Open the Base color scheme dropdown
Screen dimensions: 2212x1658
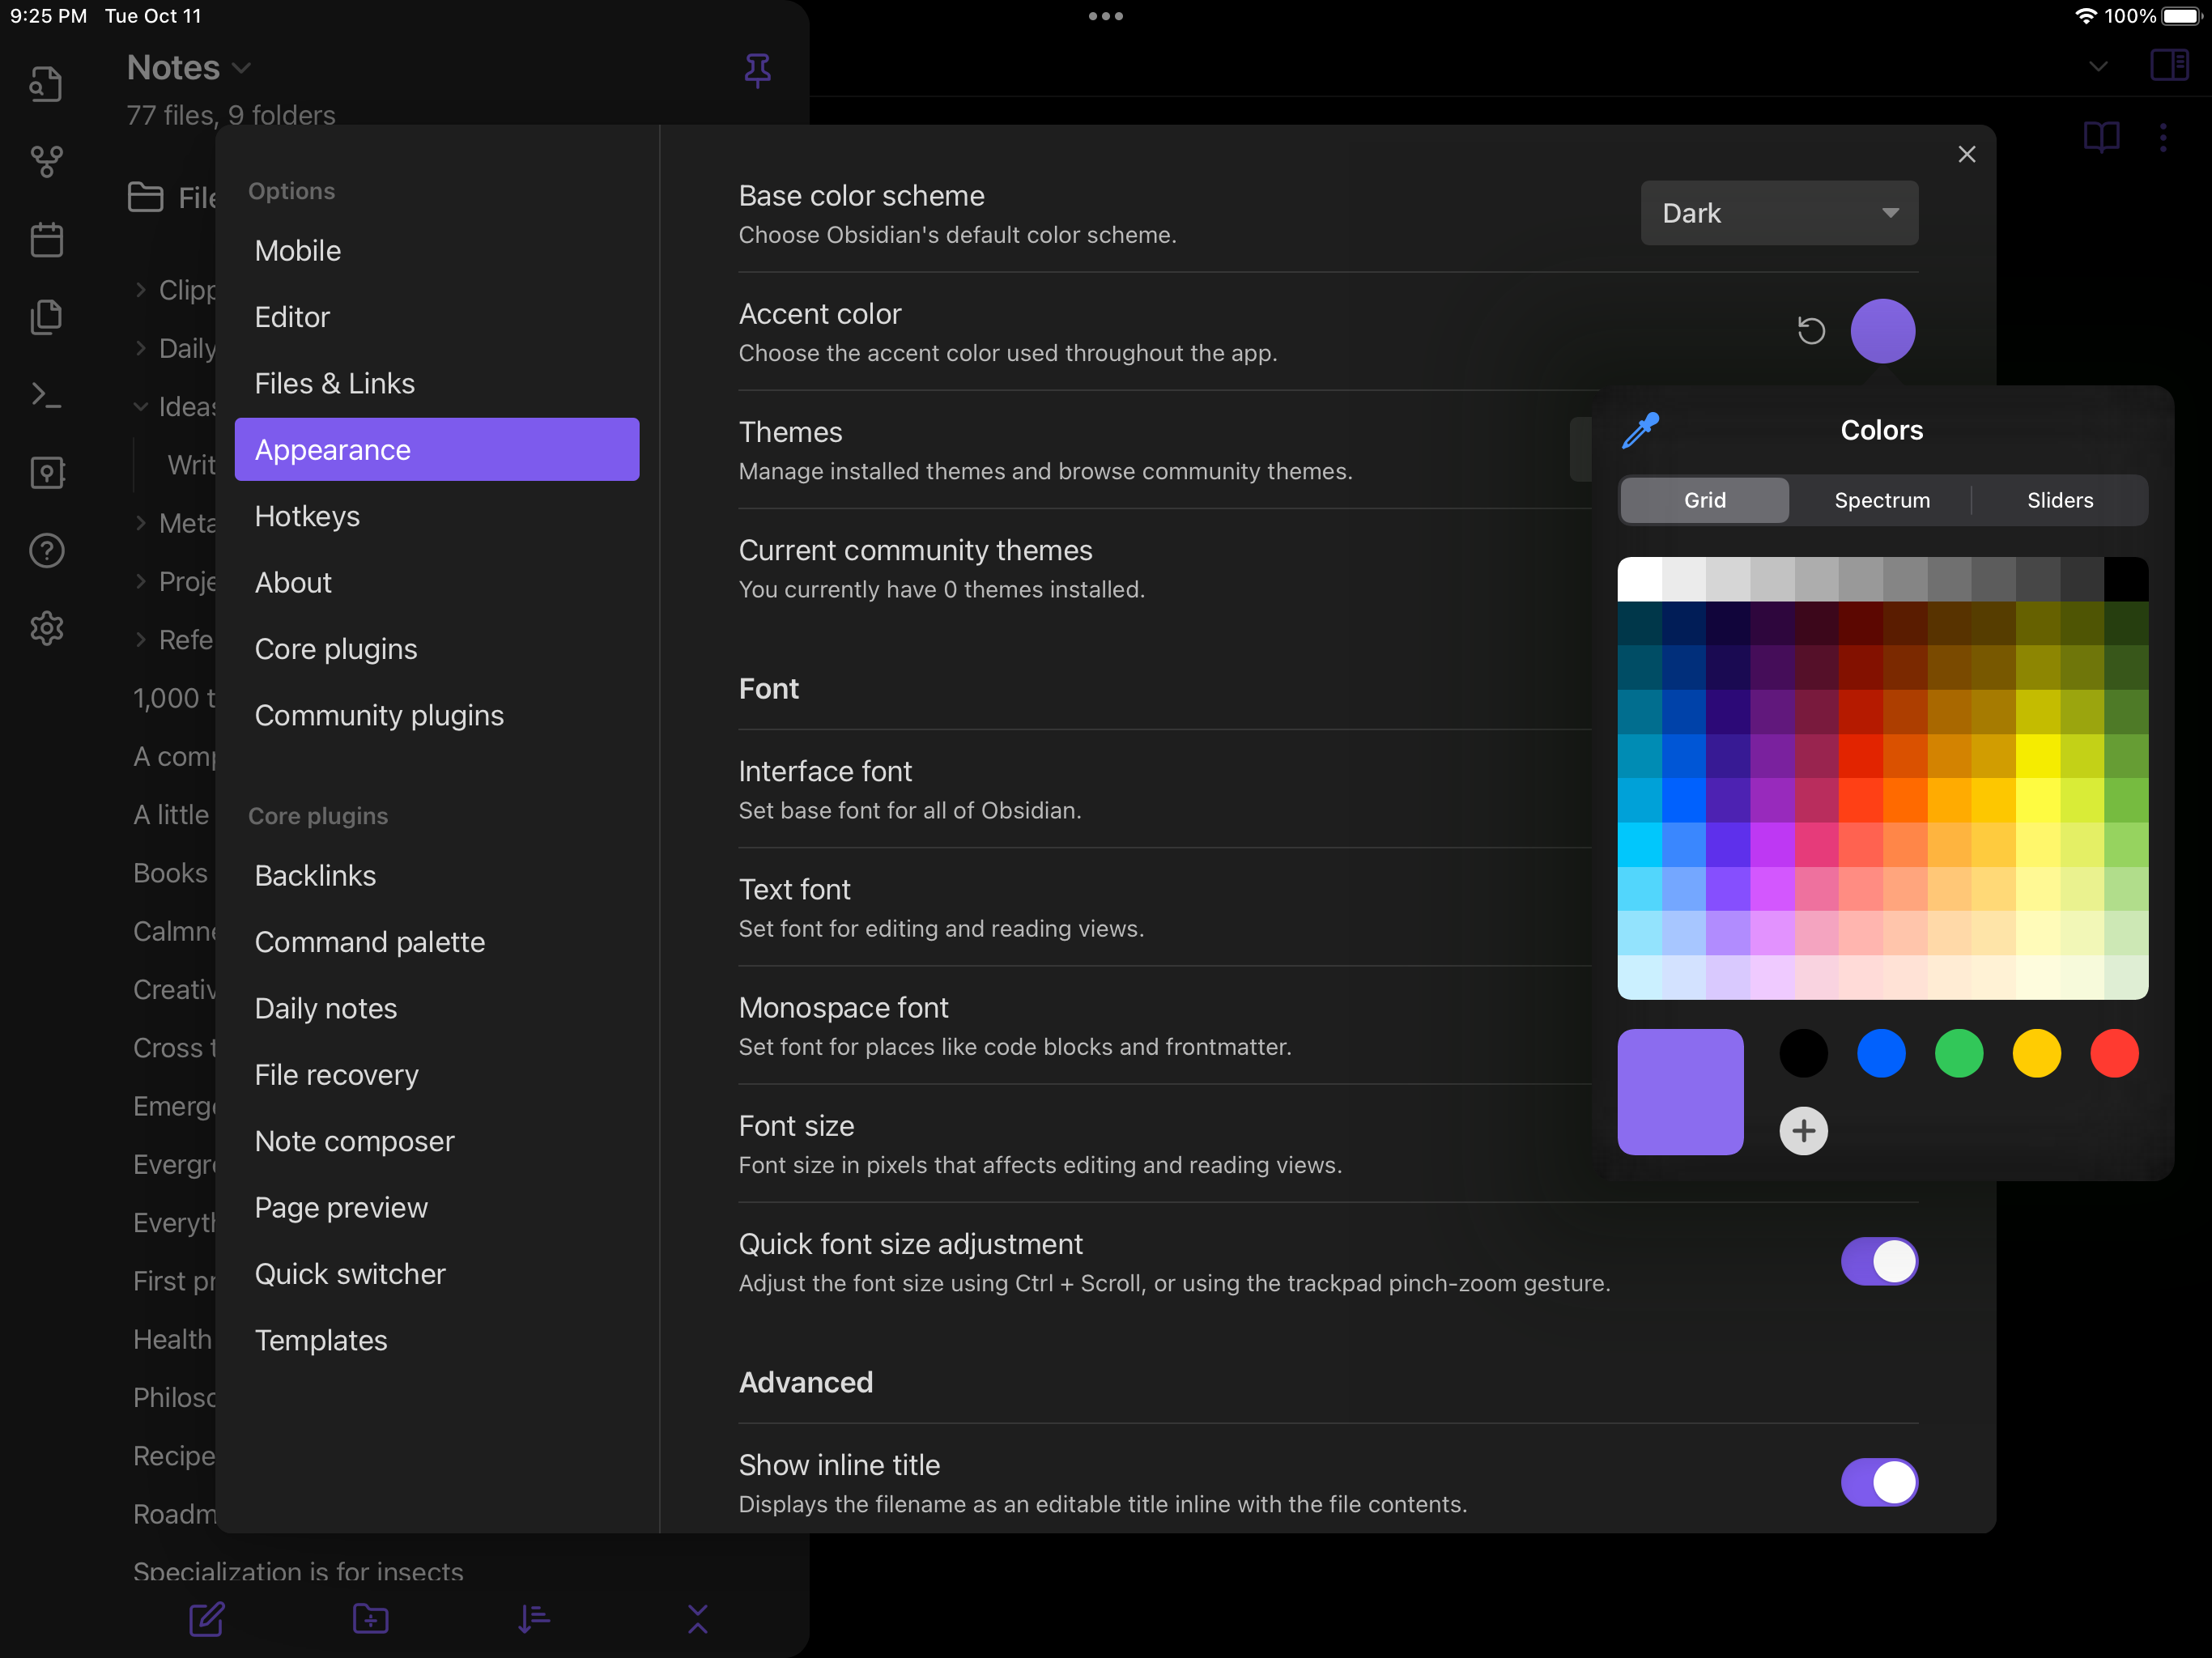click(x=1779, y=213)
